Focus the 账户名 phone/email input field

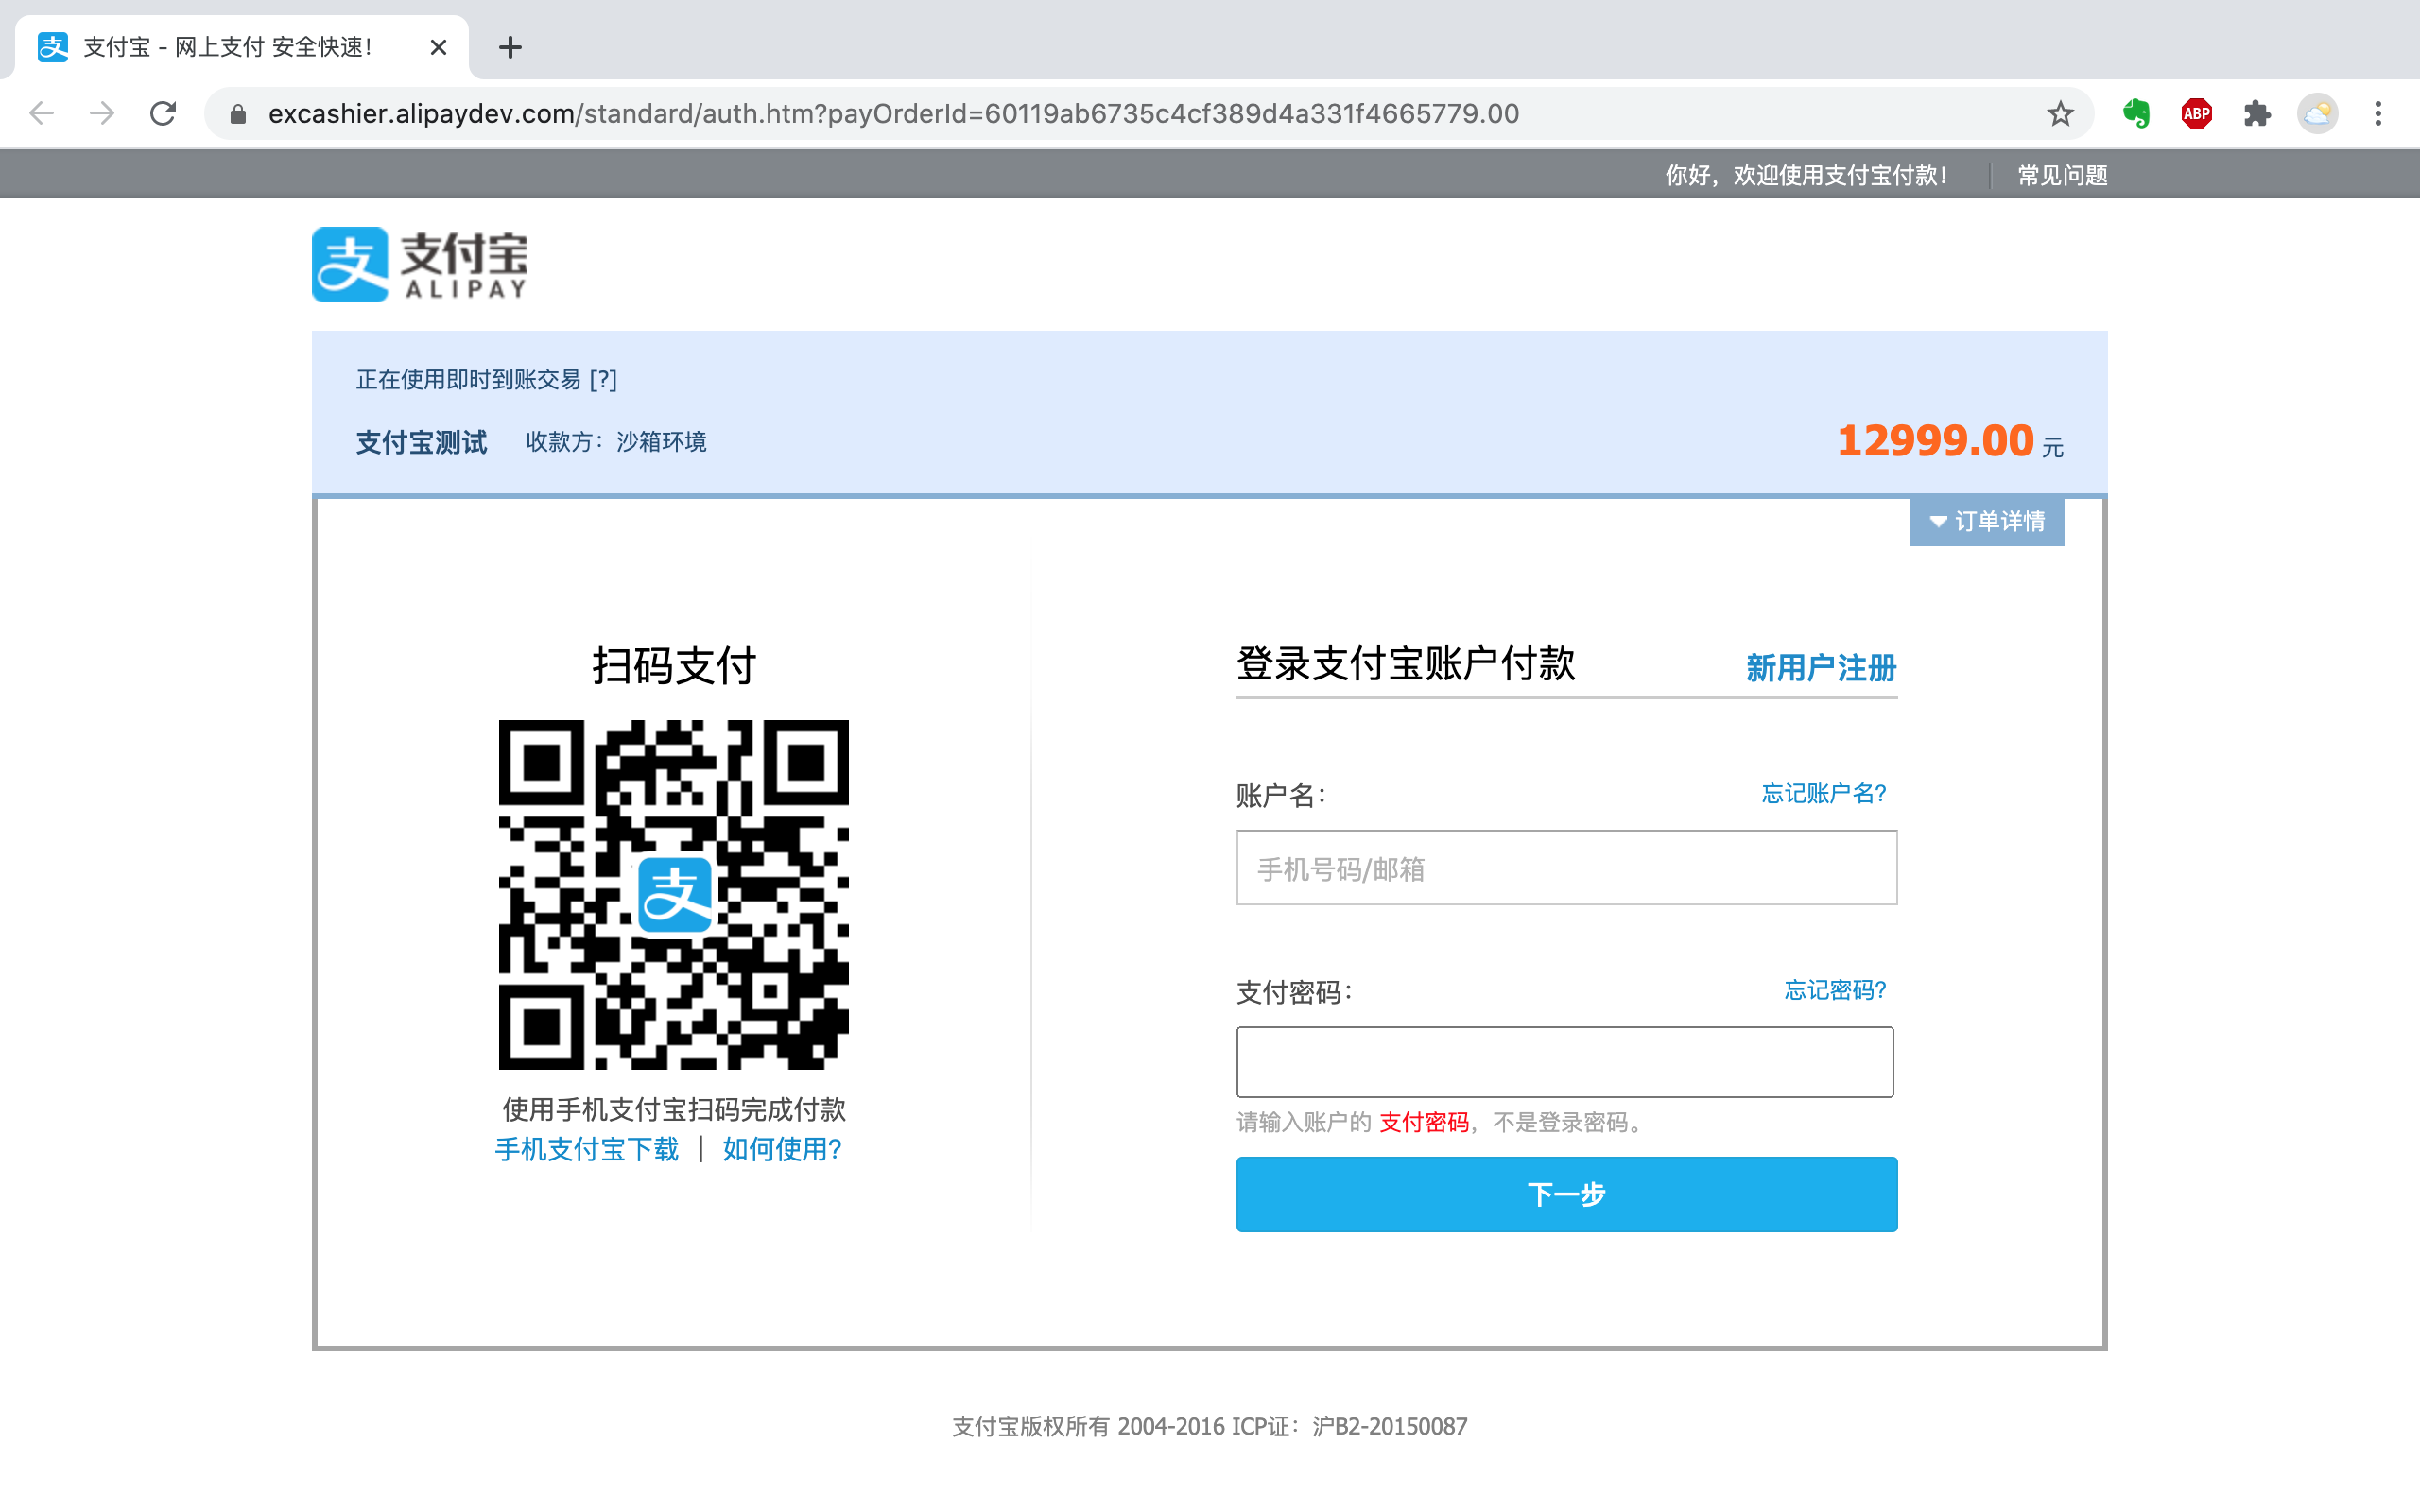(1566, 868)
